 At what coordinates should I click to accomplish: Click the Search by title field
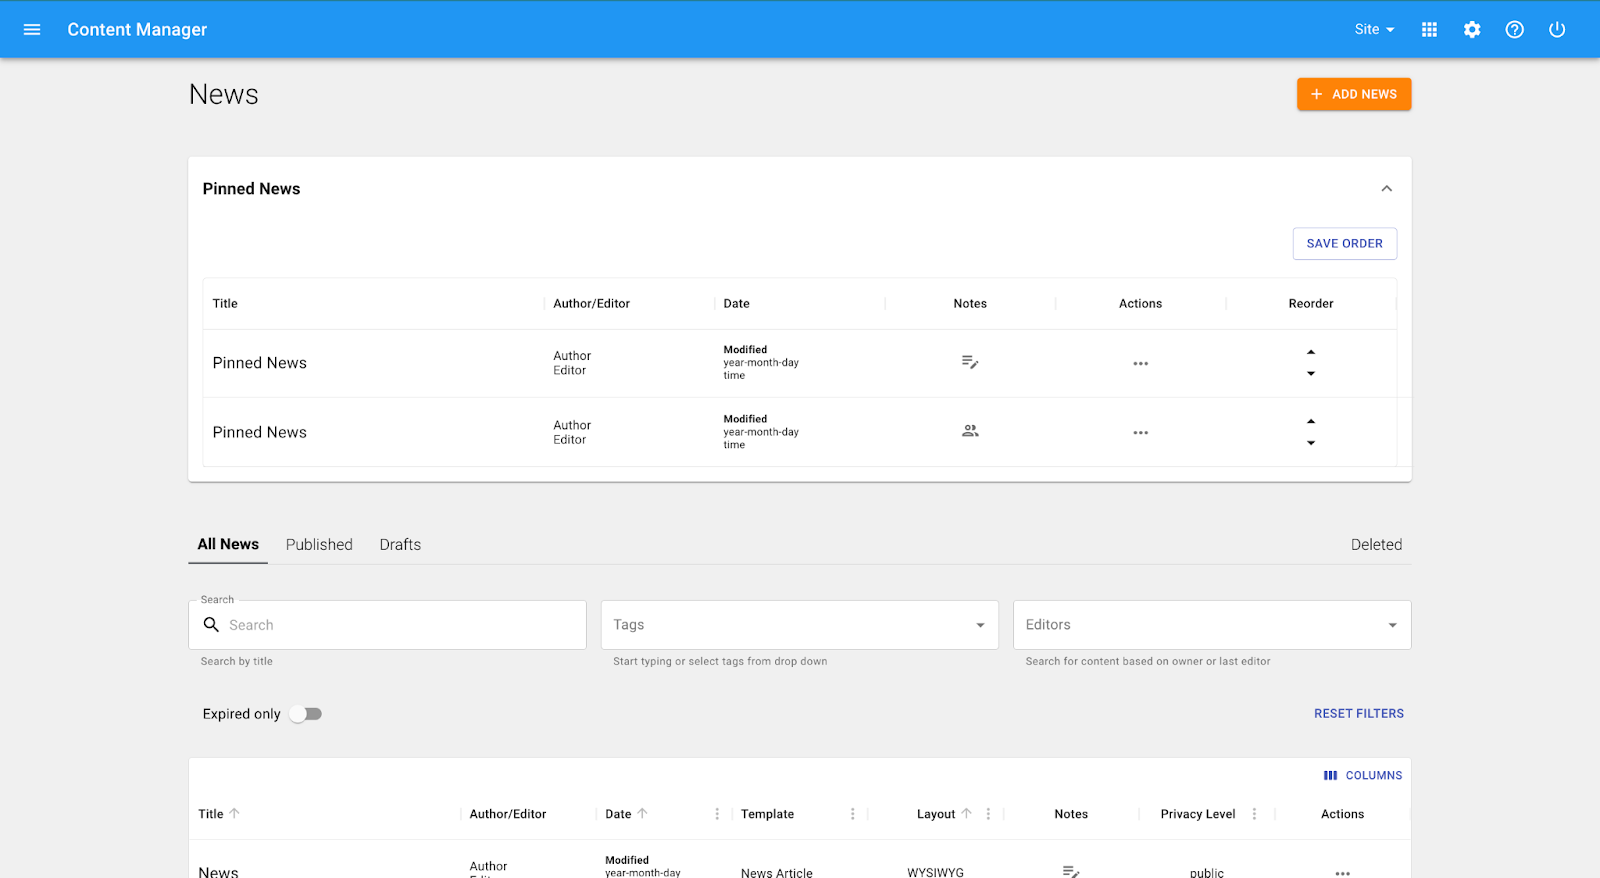[400, 625]
